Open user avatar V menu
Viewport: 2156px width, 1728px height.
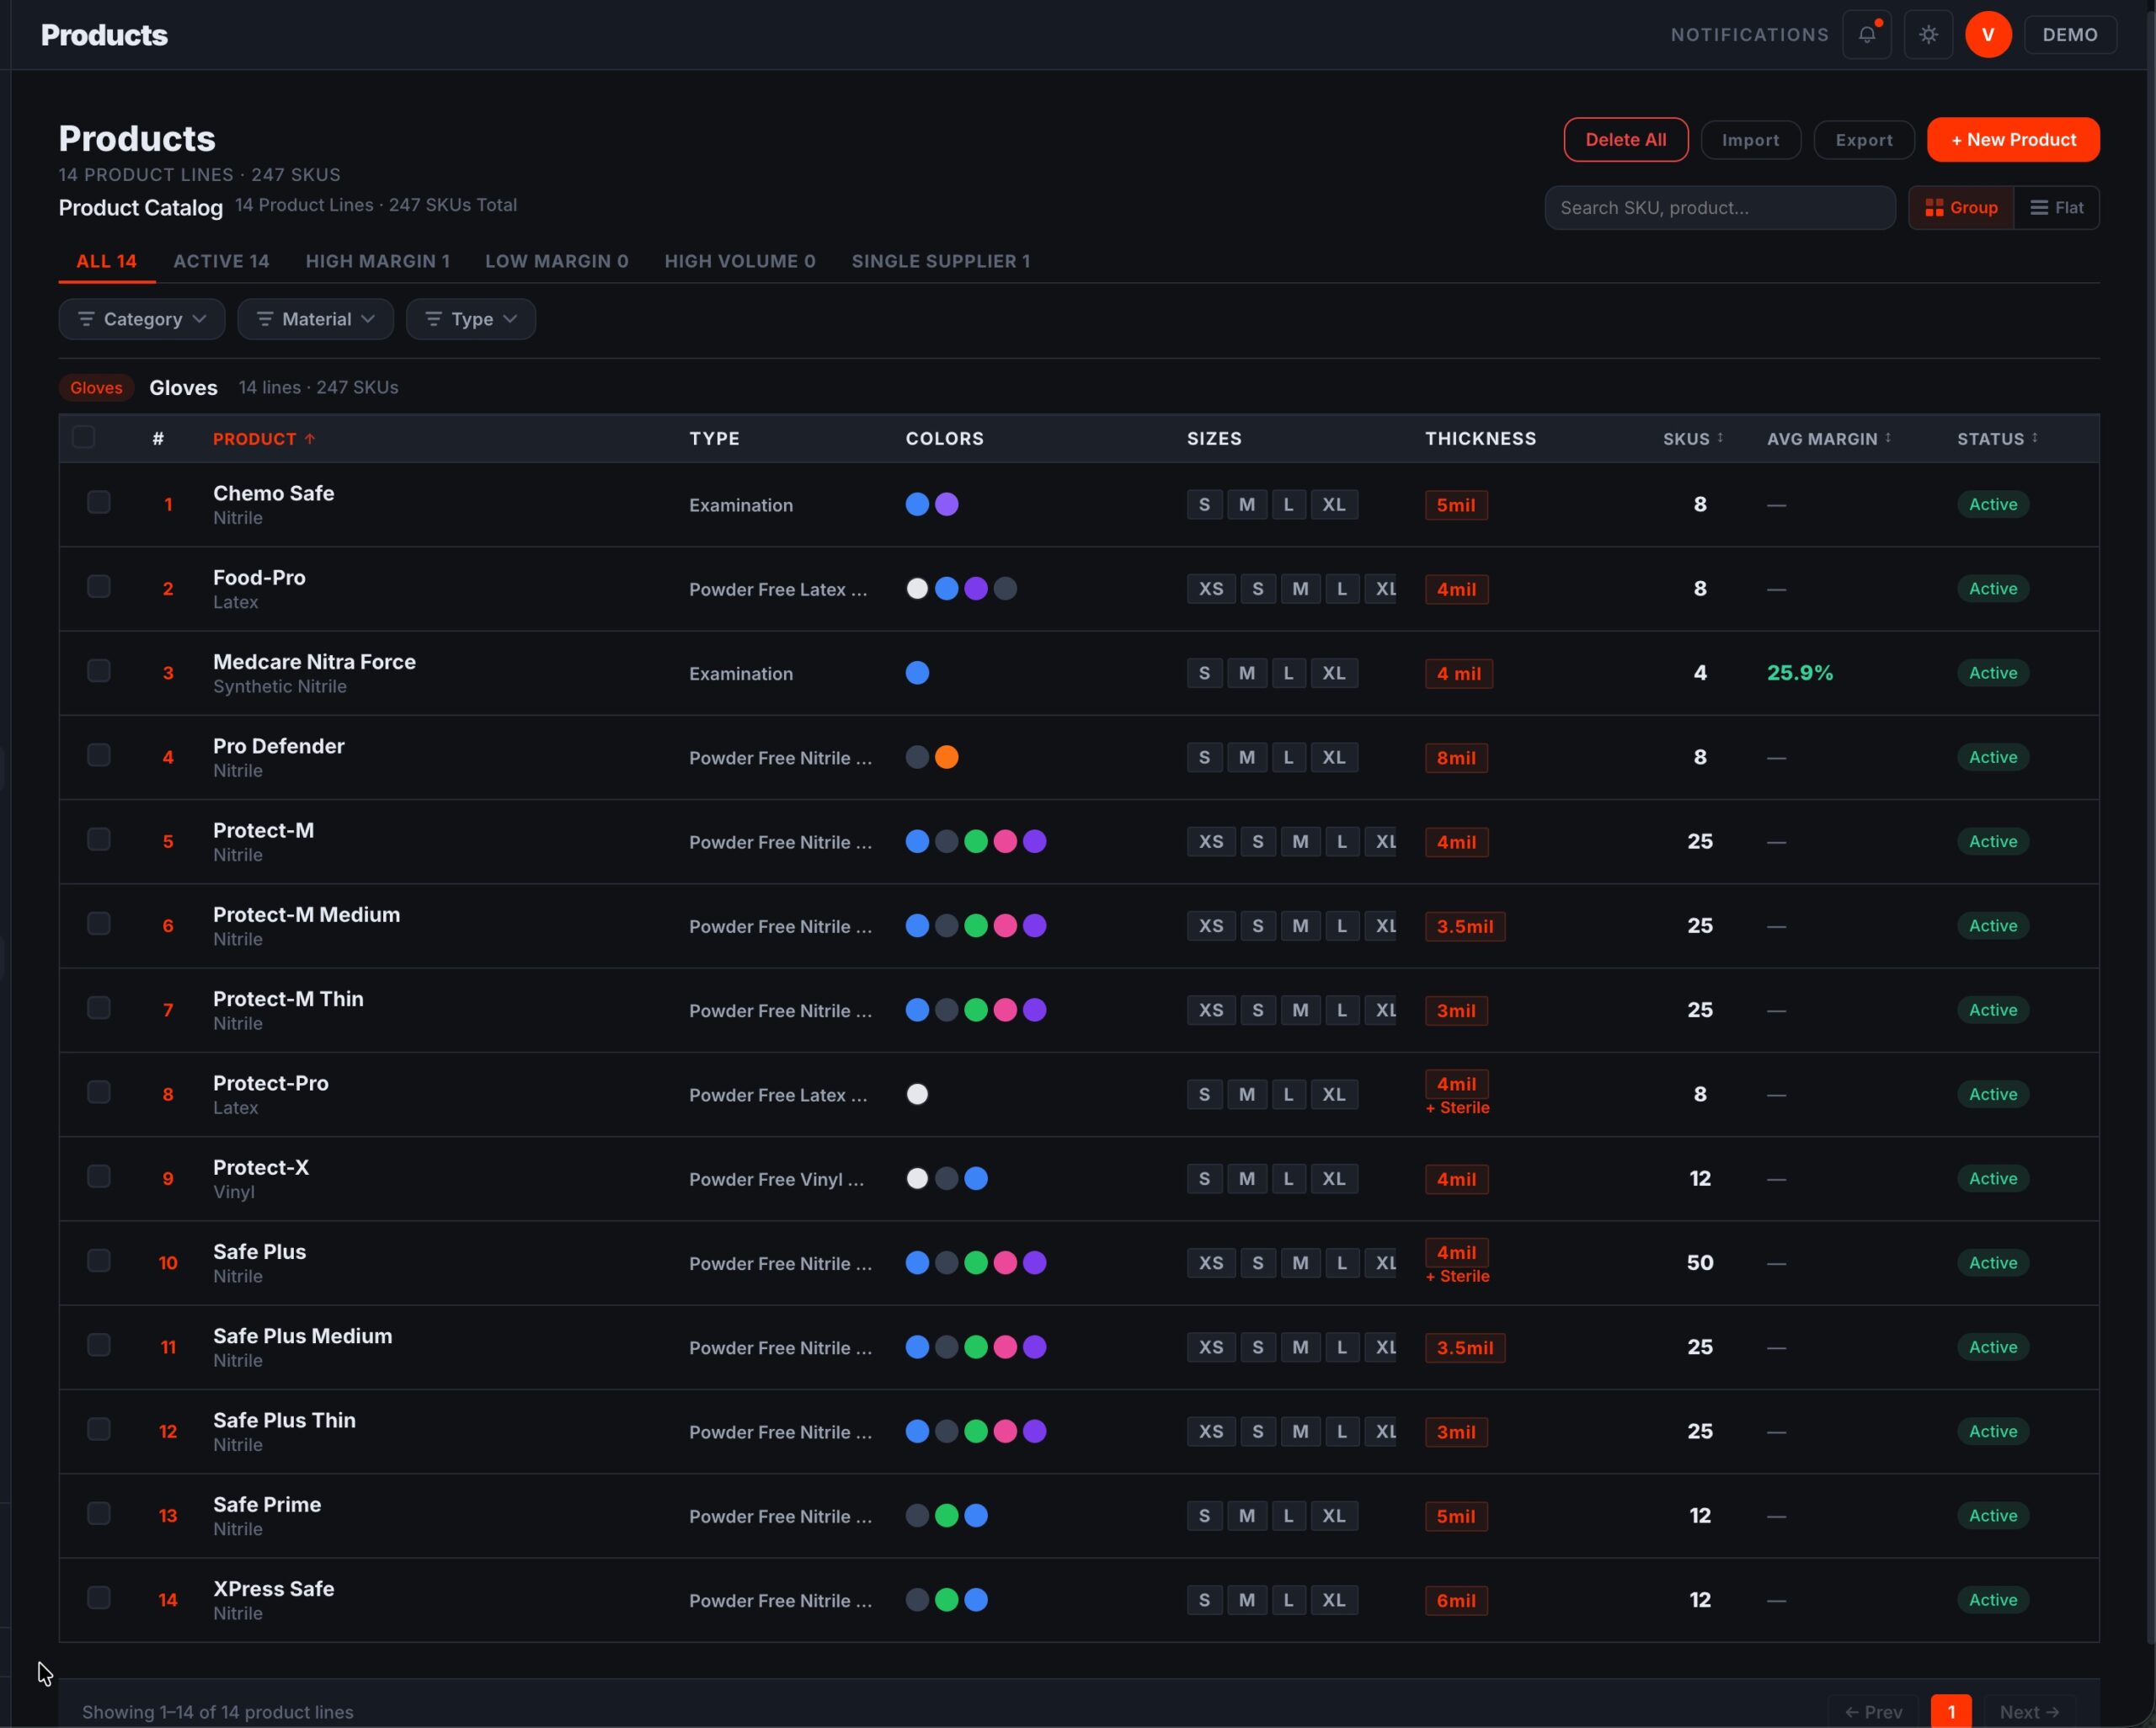click(1988, 35)
